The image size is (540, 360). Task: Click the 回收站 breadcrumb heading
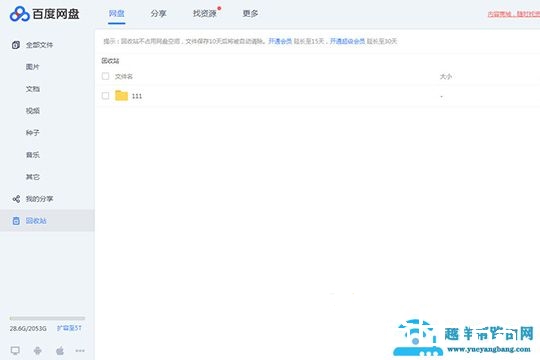click(x=110, y=61)
